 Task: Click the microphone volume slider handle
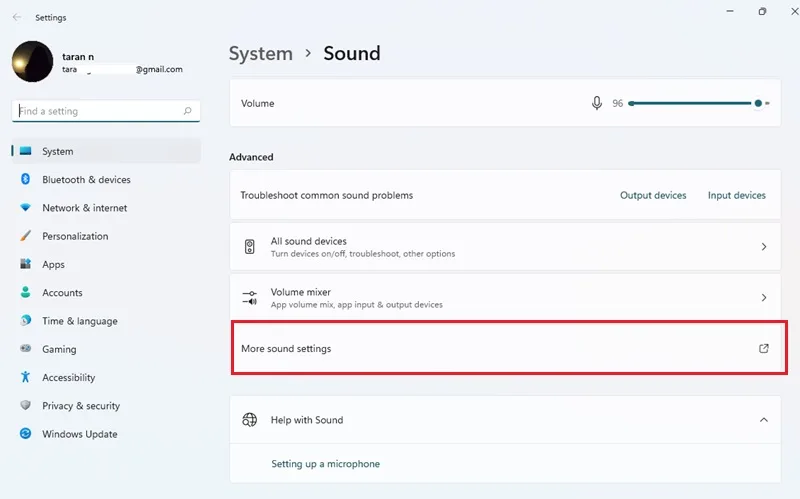(x=758, y=103)
